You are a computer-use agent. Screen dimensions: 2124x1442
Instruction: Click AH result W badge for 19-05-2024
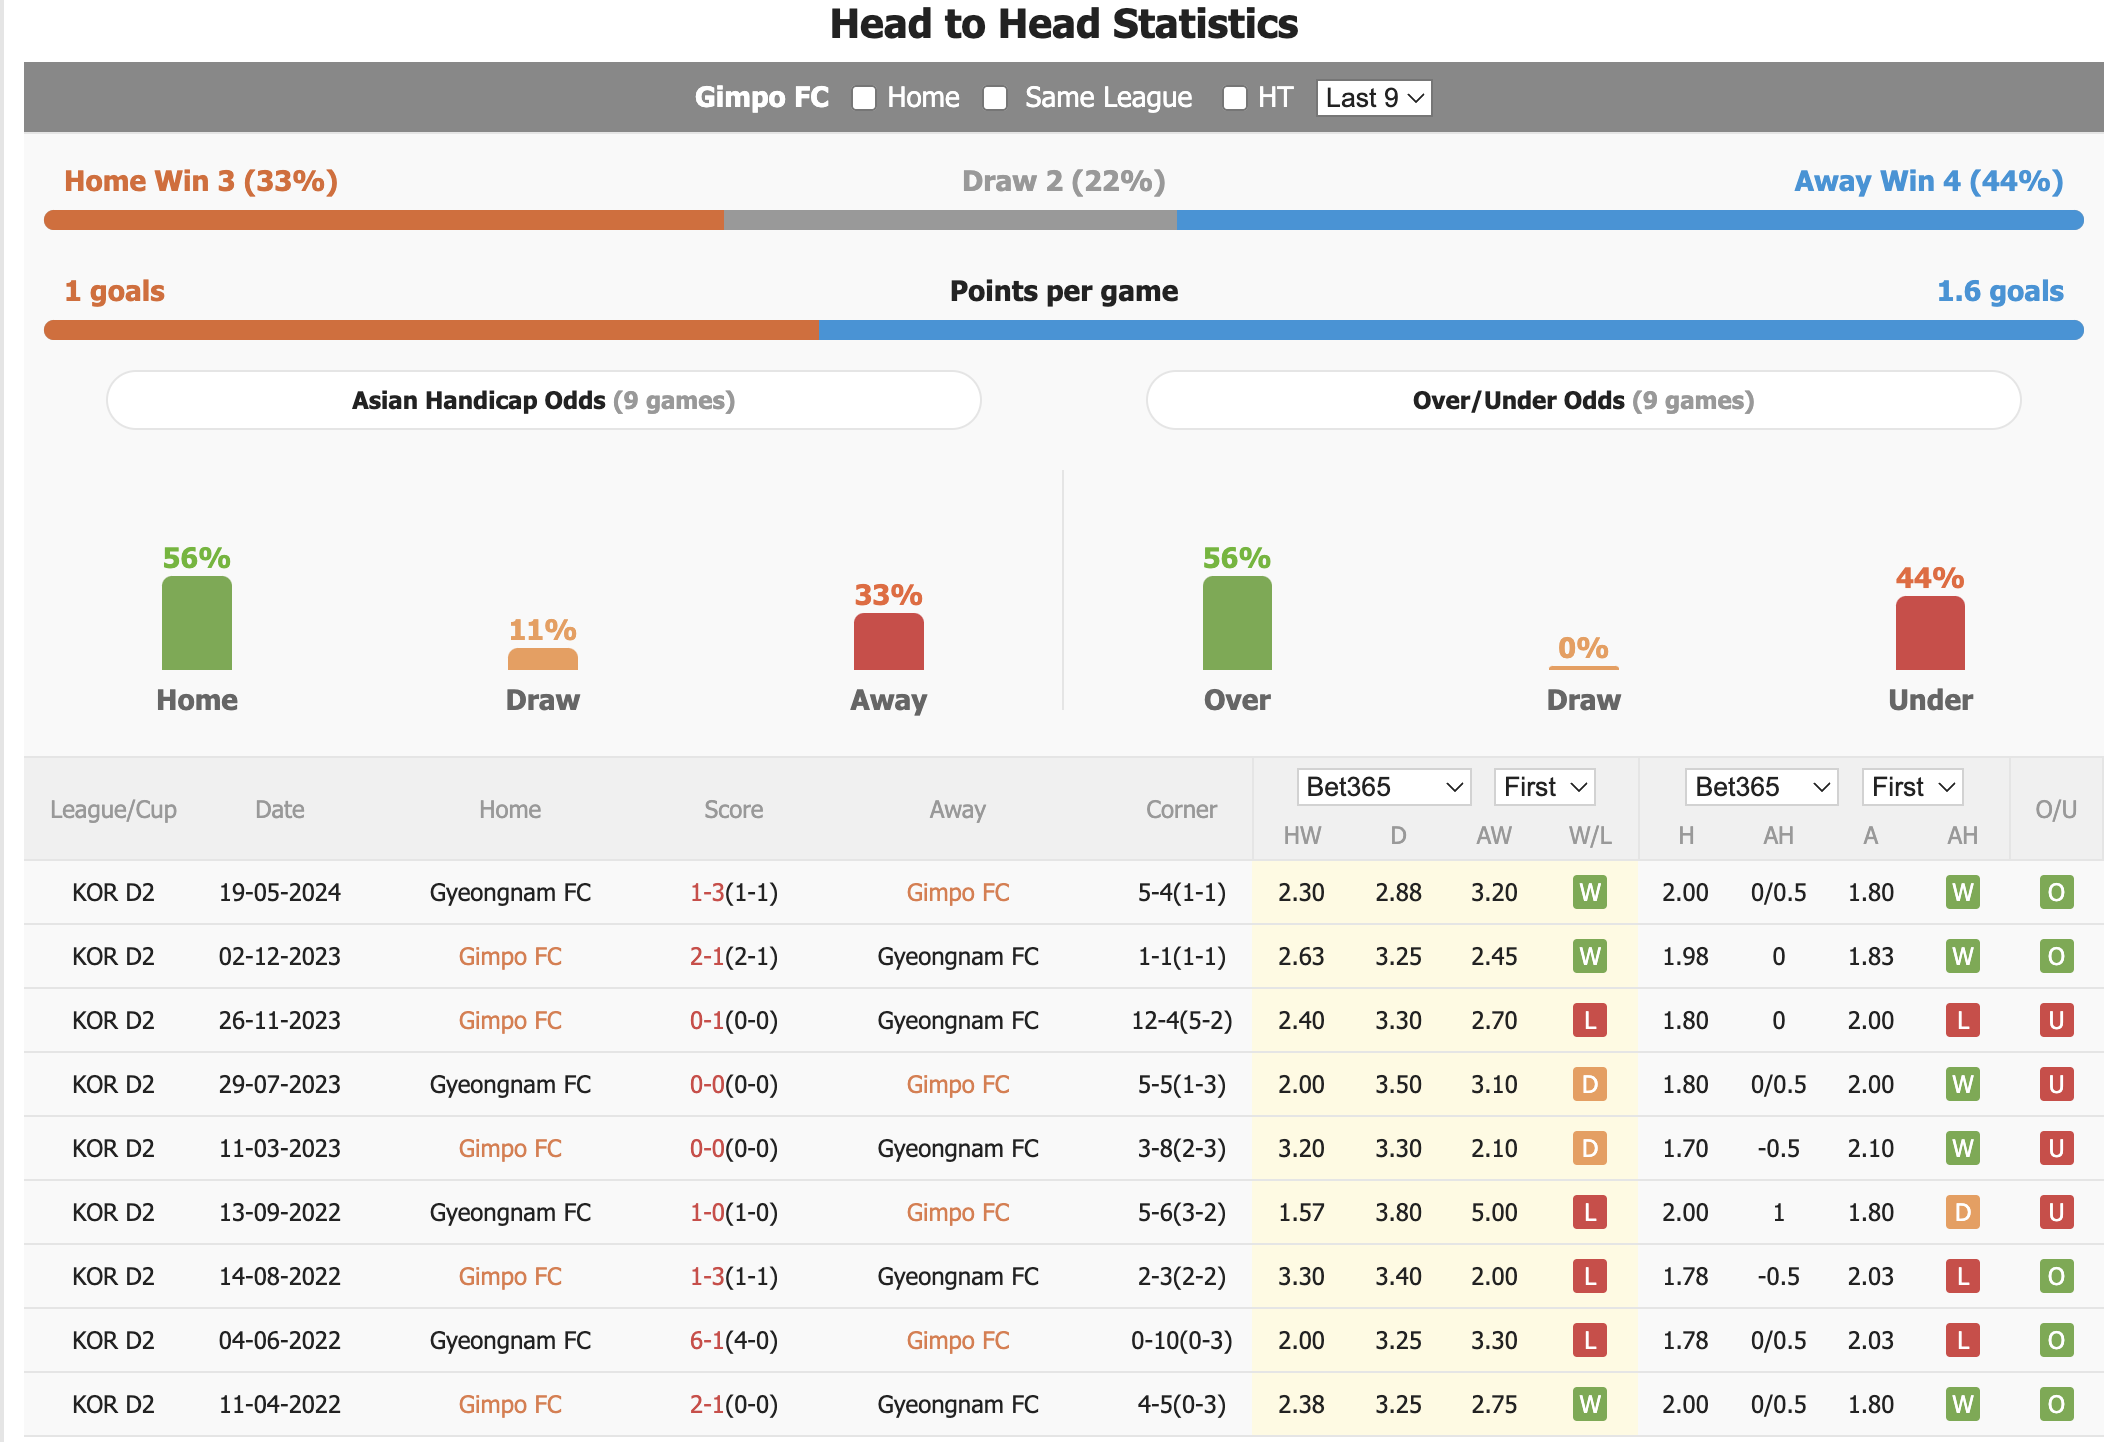point(1963,892)
